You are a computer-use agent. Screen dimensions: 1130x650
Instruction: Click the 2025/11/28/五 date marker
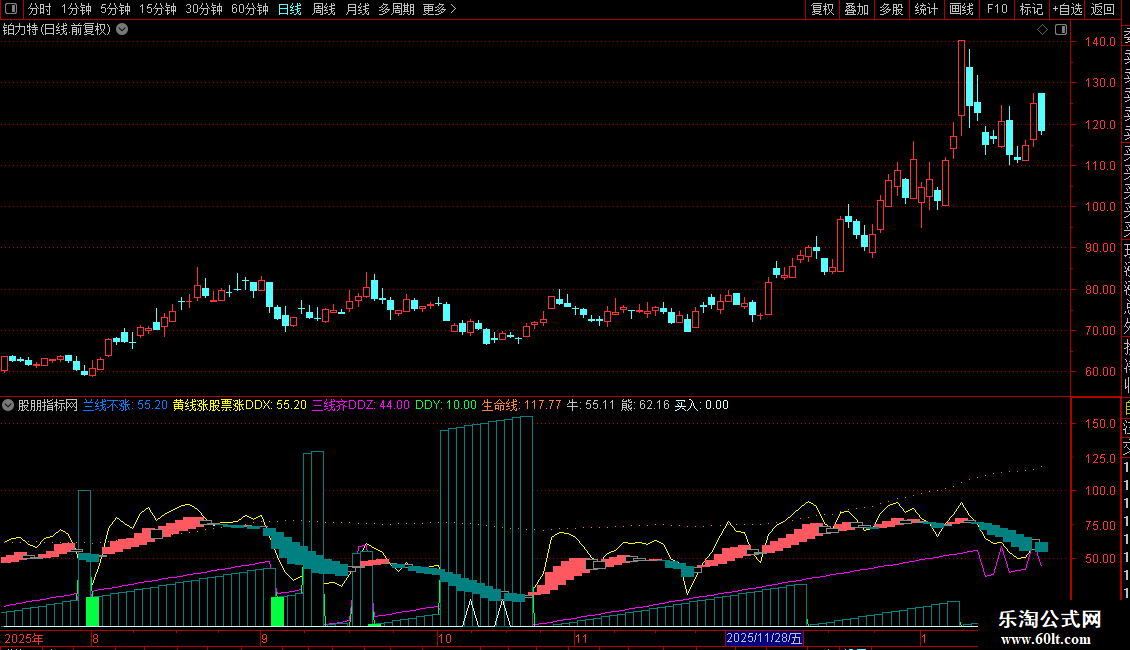(x=764, y=638)
